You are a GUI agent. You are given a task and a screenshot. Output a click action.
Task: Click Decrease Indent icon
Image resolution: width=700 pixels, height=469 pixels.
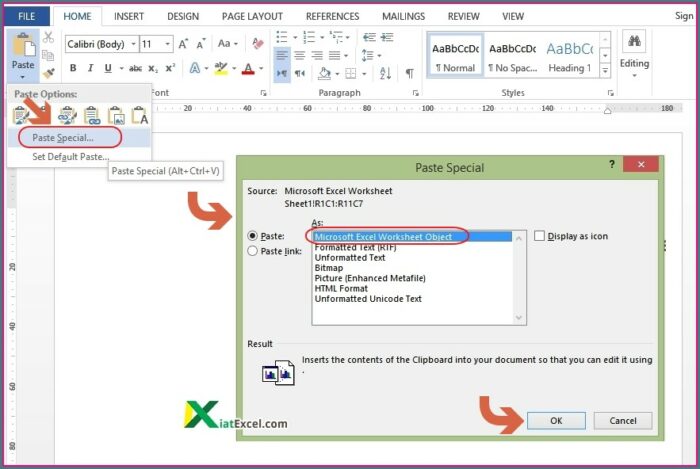(369, 37)
